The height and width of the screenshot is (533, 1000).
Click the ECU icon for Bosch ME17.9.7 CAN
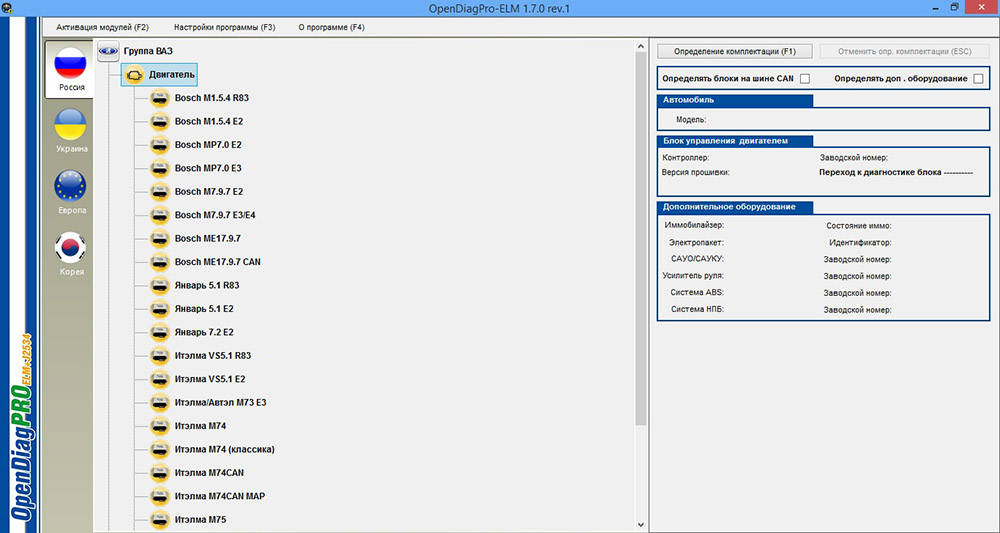[159, 262]
